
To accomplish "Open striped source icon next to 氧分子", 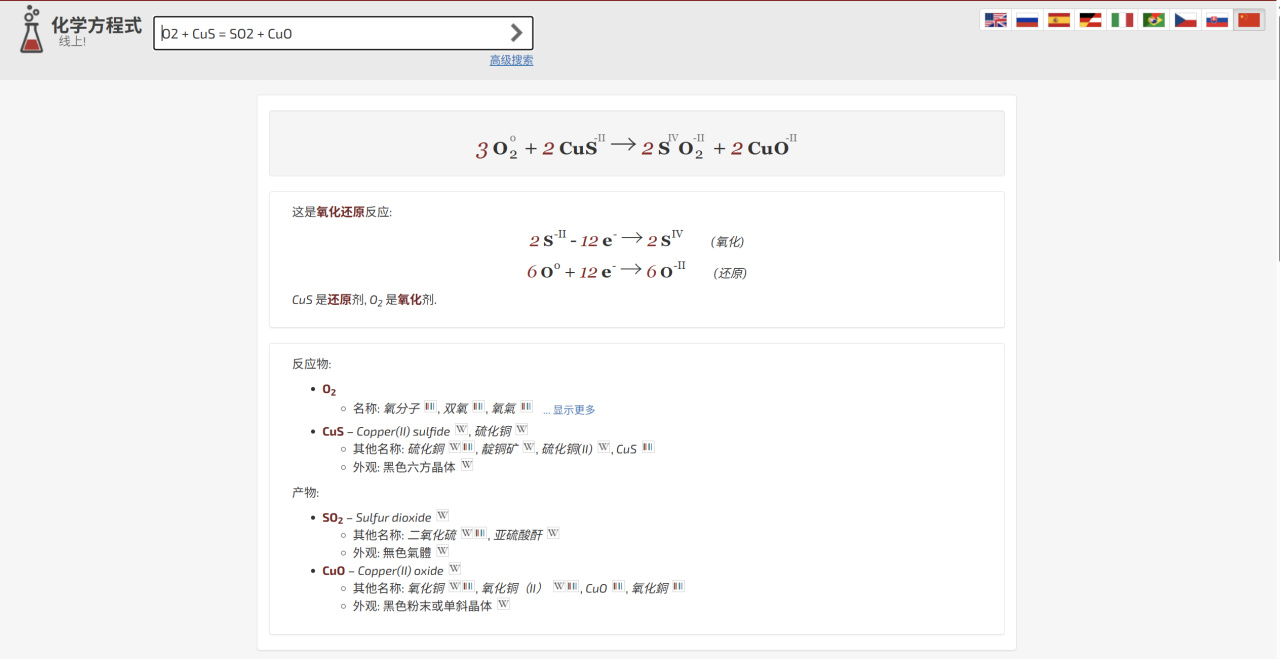I will point(430,407).
